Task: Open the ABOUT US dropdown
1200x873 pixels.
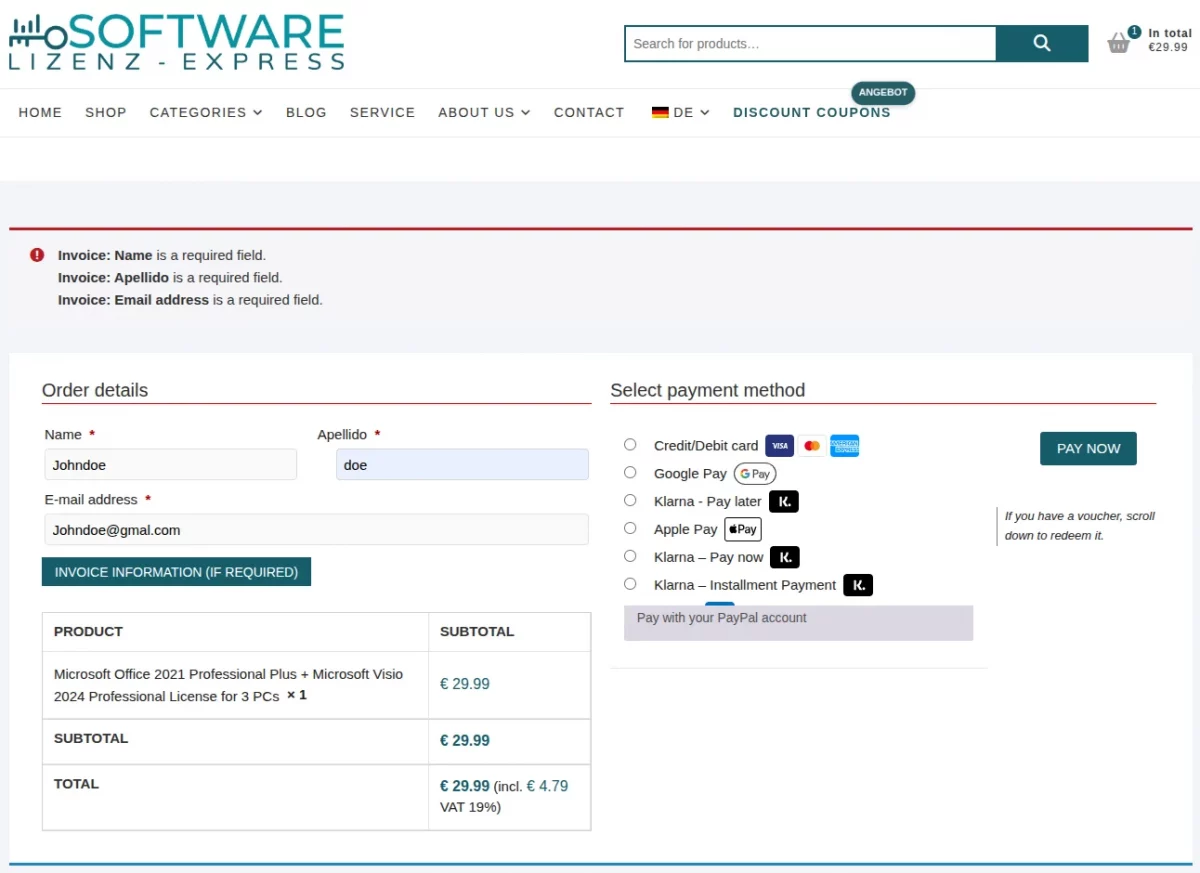Action: click(x=484, y=112)
